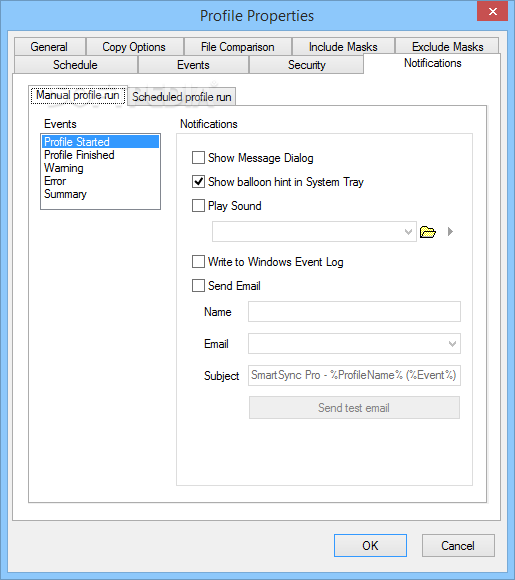Image resolution: width=515 pixels, height=580 pixels.
Task: Uncheck Show balloon hint in System Tray
Action: coord(198,182)
